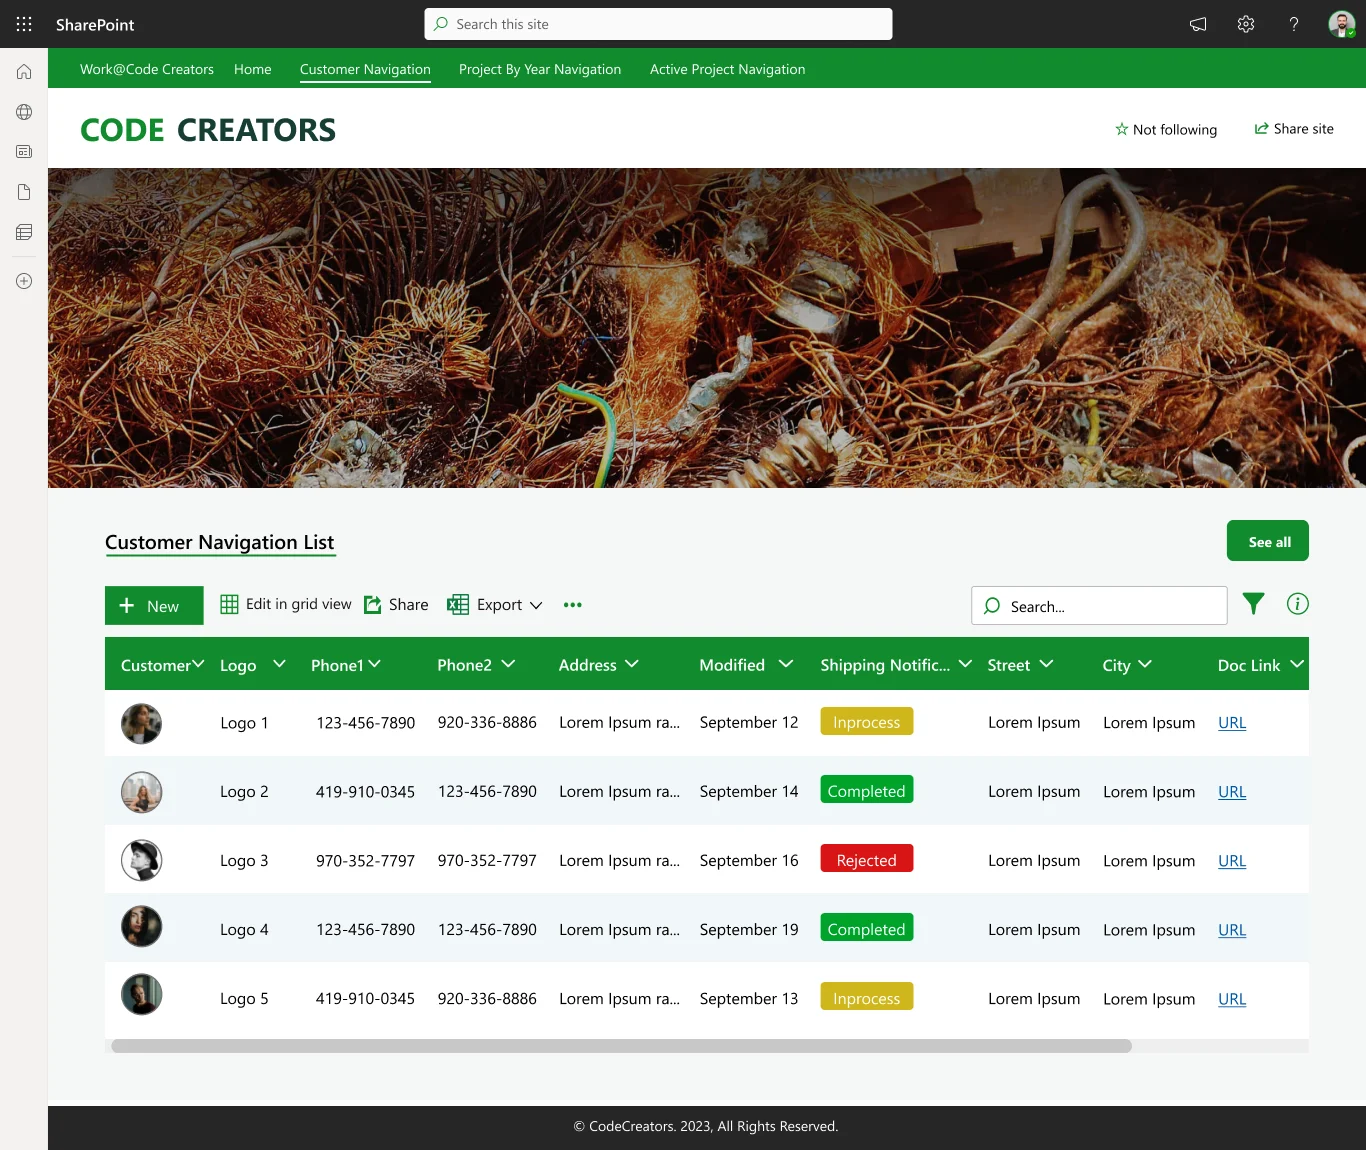
Task: Expand the City column header menu
Action: click(x=1145, y=664)
